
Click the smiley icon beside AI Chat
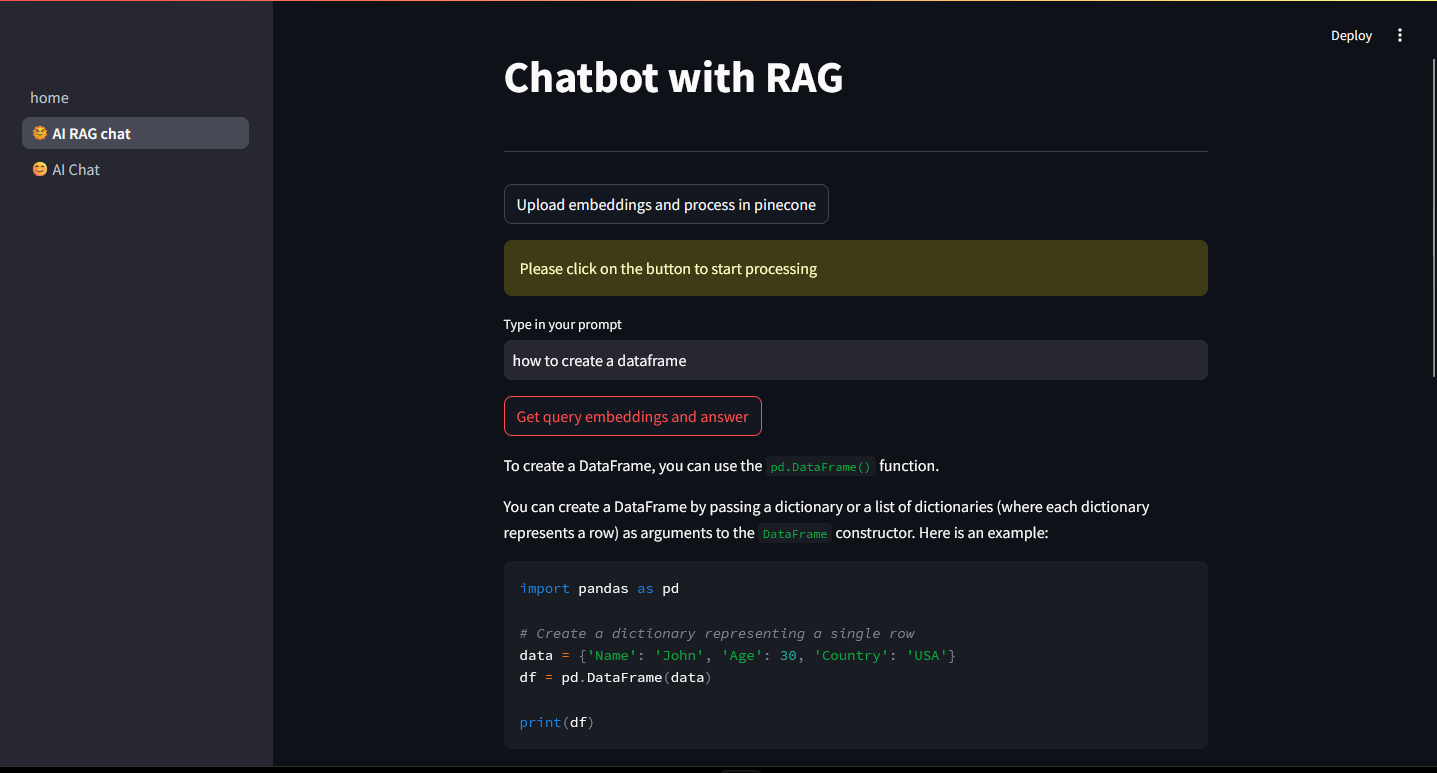coord(39,169)
